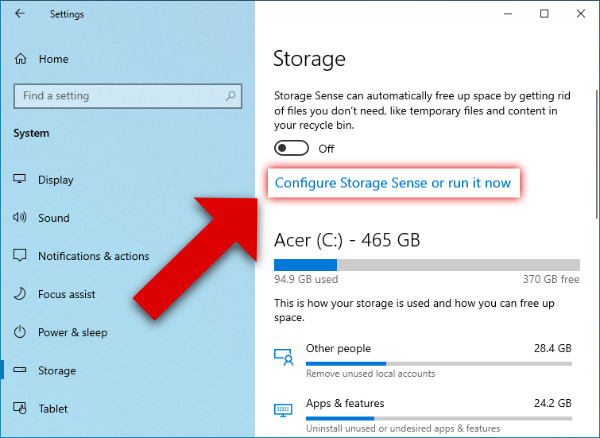Click the Focus assist moon icon
The image size is (600, 438).
point(20,294)
